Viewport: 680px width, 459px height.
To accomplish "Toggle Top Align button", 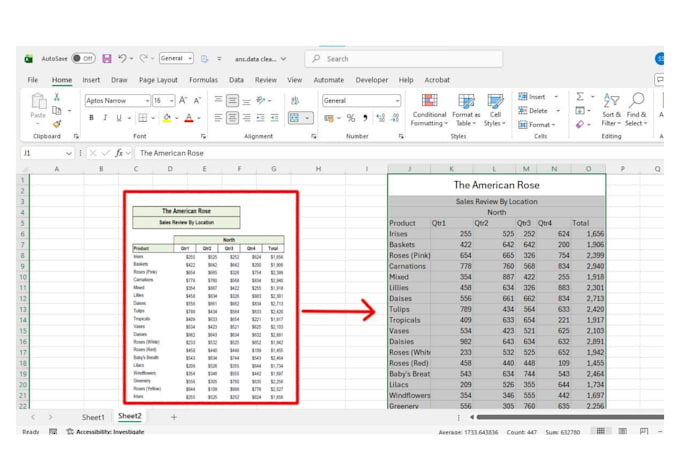I will 218,101.
